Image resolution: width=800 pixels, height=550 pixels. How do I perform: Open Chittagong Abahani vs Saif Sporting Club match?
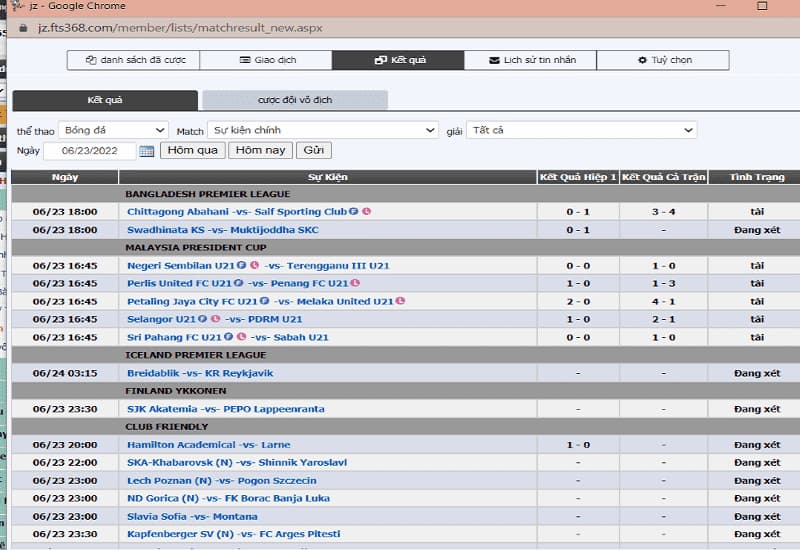(237, 211)
